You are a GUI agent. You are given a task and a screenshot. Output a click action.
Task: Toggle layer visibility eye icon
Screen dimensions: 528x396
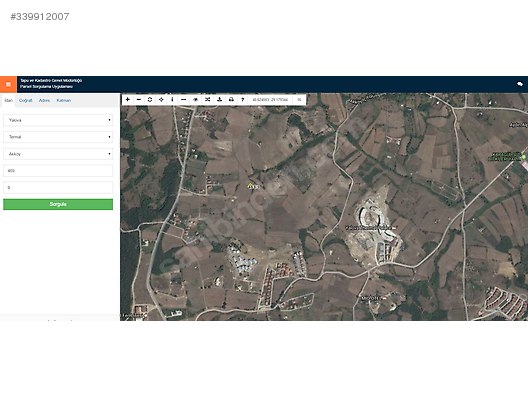click(x=195, y=99)
